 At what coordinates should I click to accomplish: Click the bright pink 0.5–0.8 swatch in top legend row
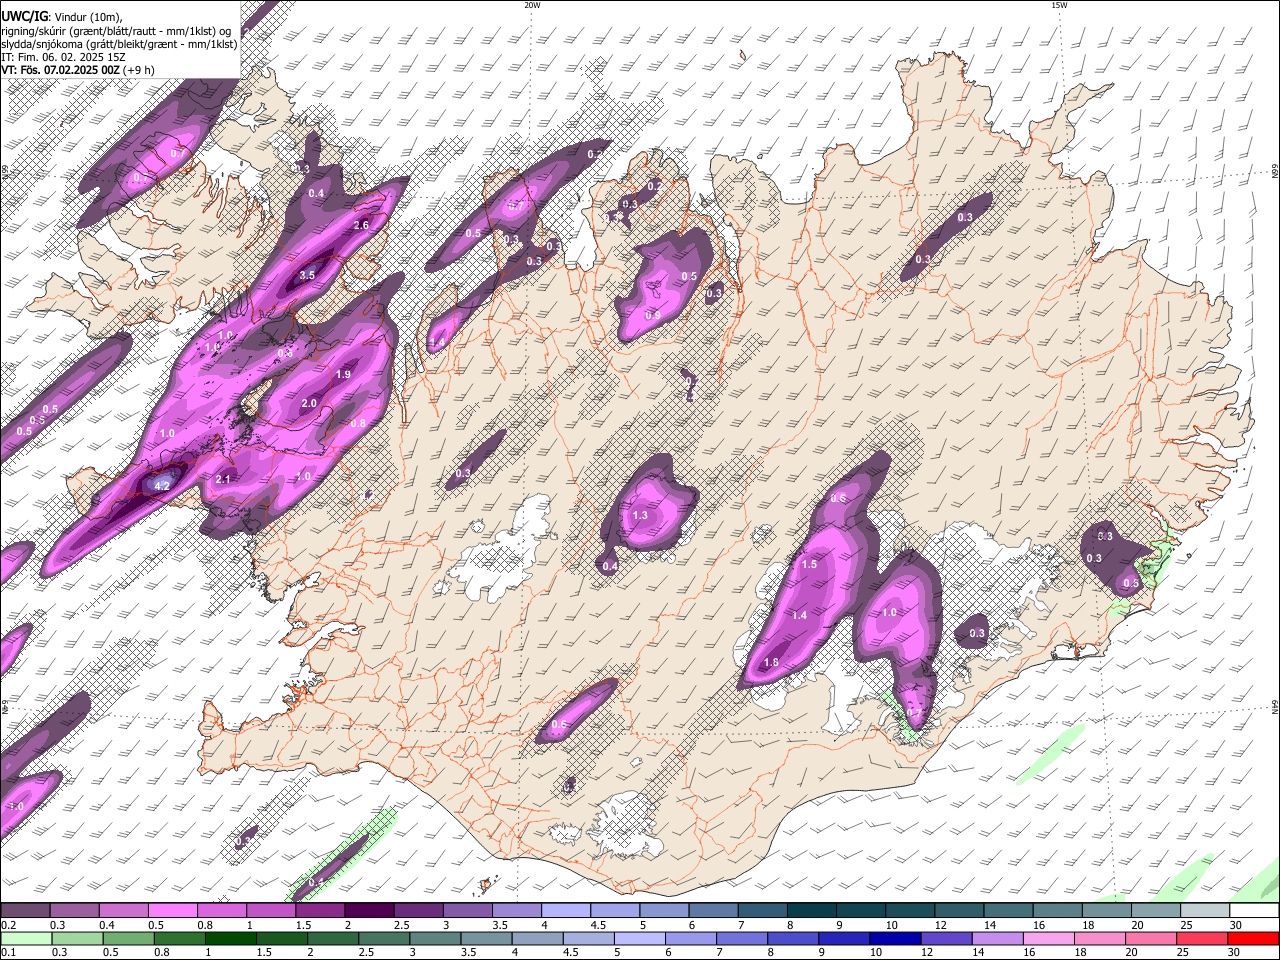click(172, 911)
